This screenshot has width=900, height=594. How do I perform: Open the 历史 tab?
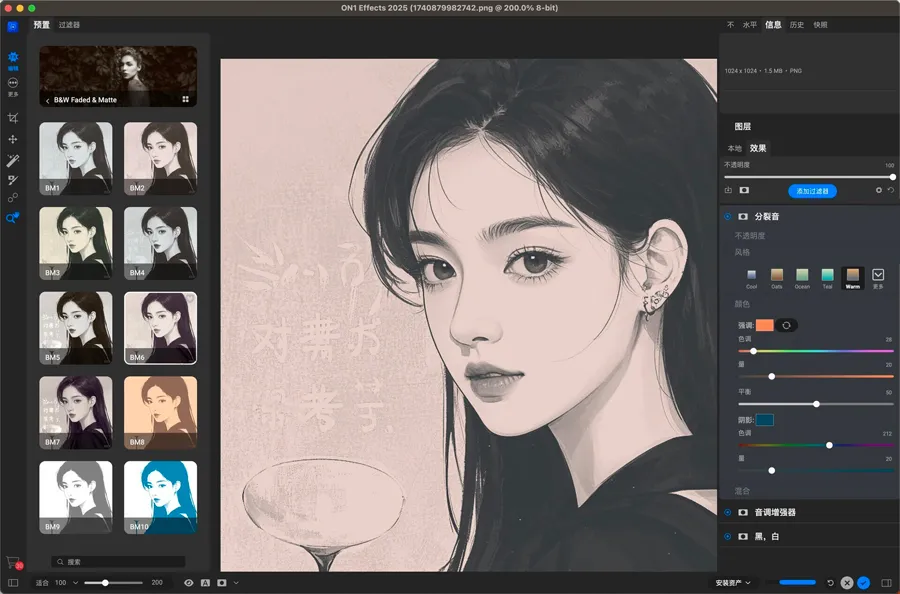click(x=797, y=24)
